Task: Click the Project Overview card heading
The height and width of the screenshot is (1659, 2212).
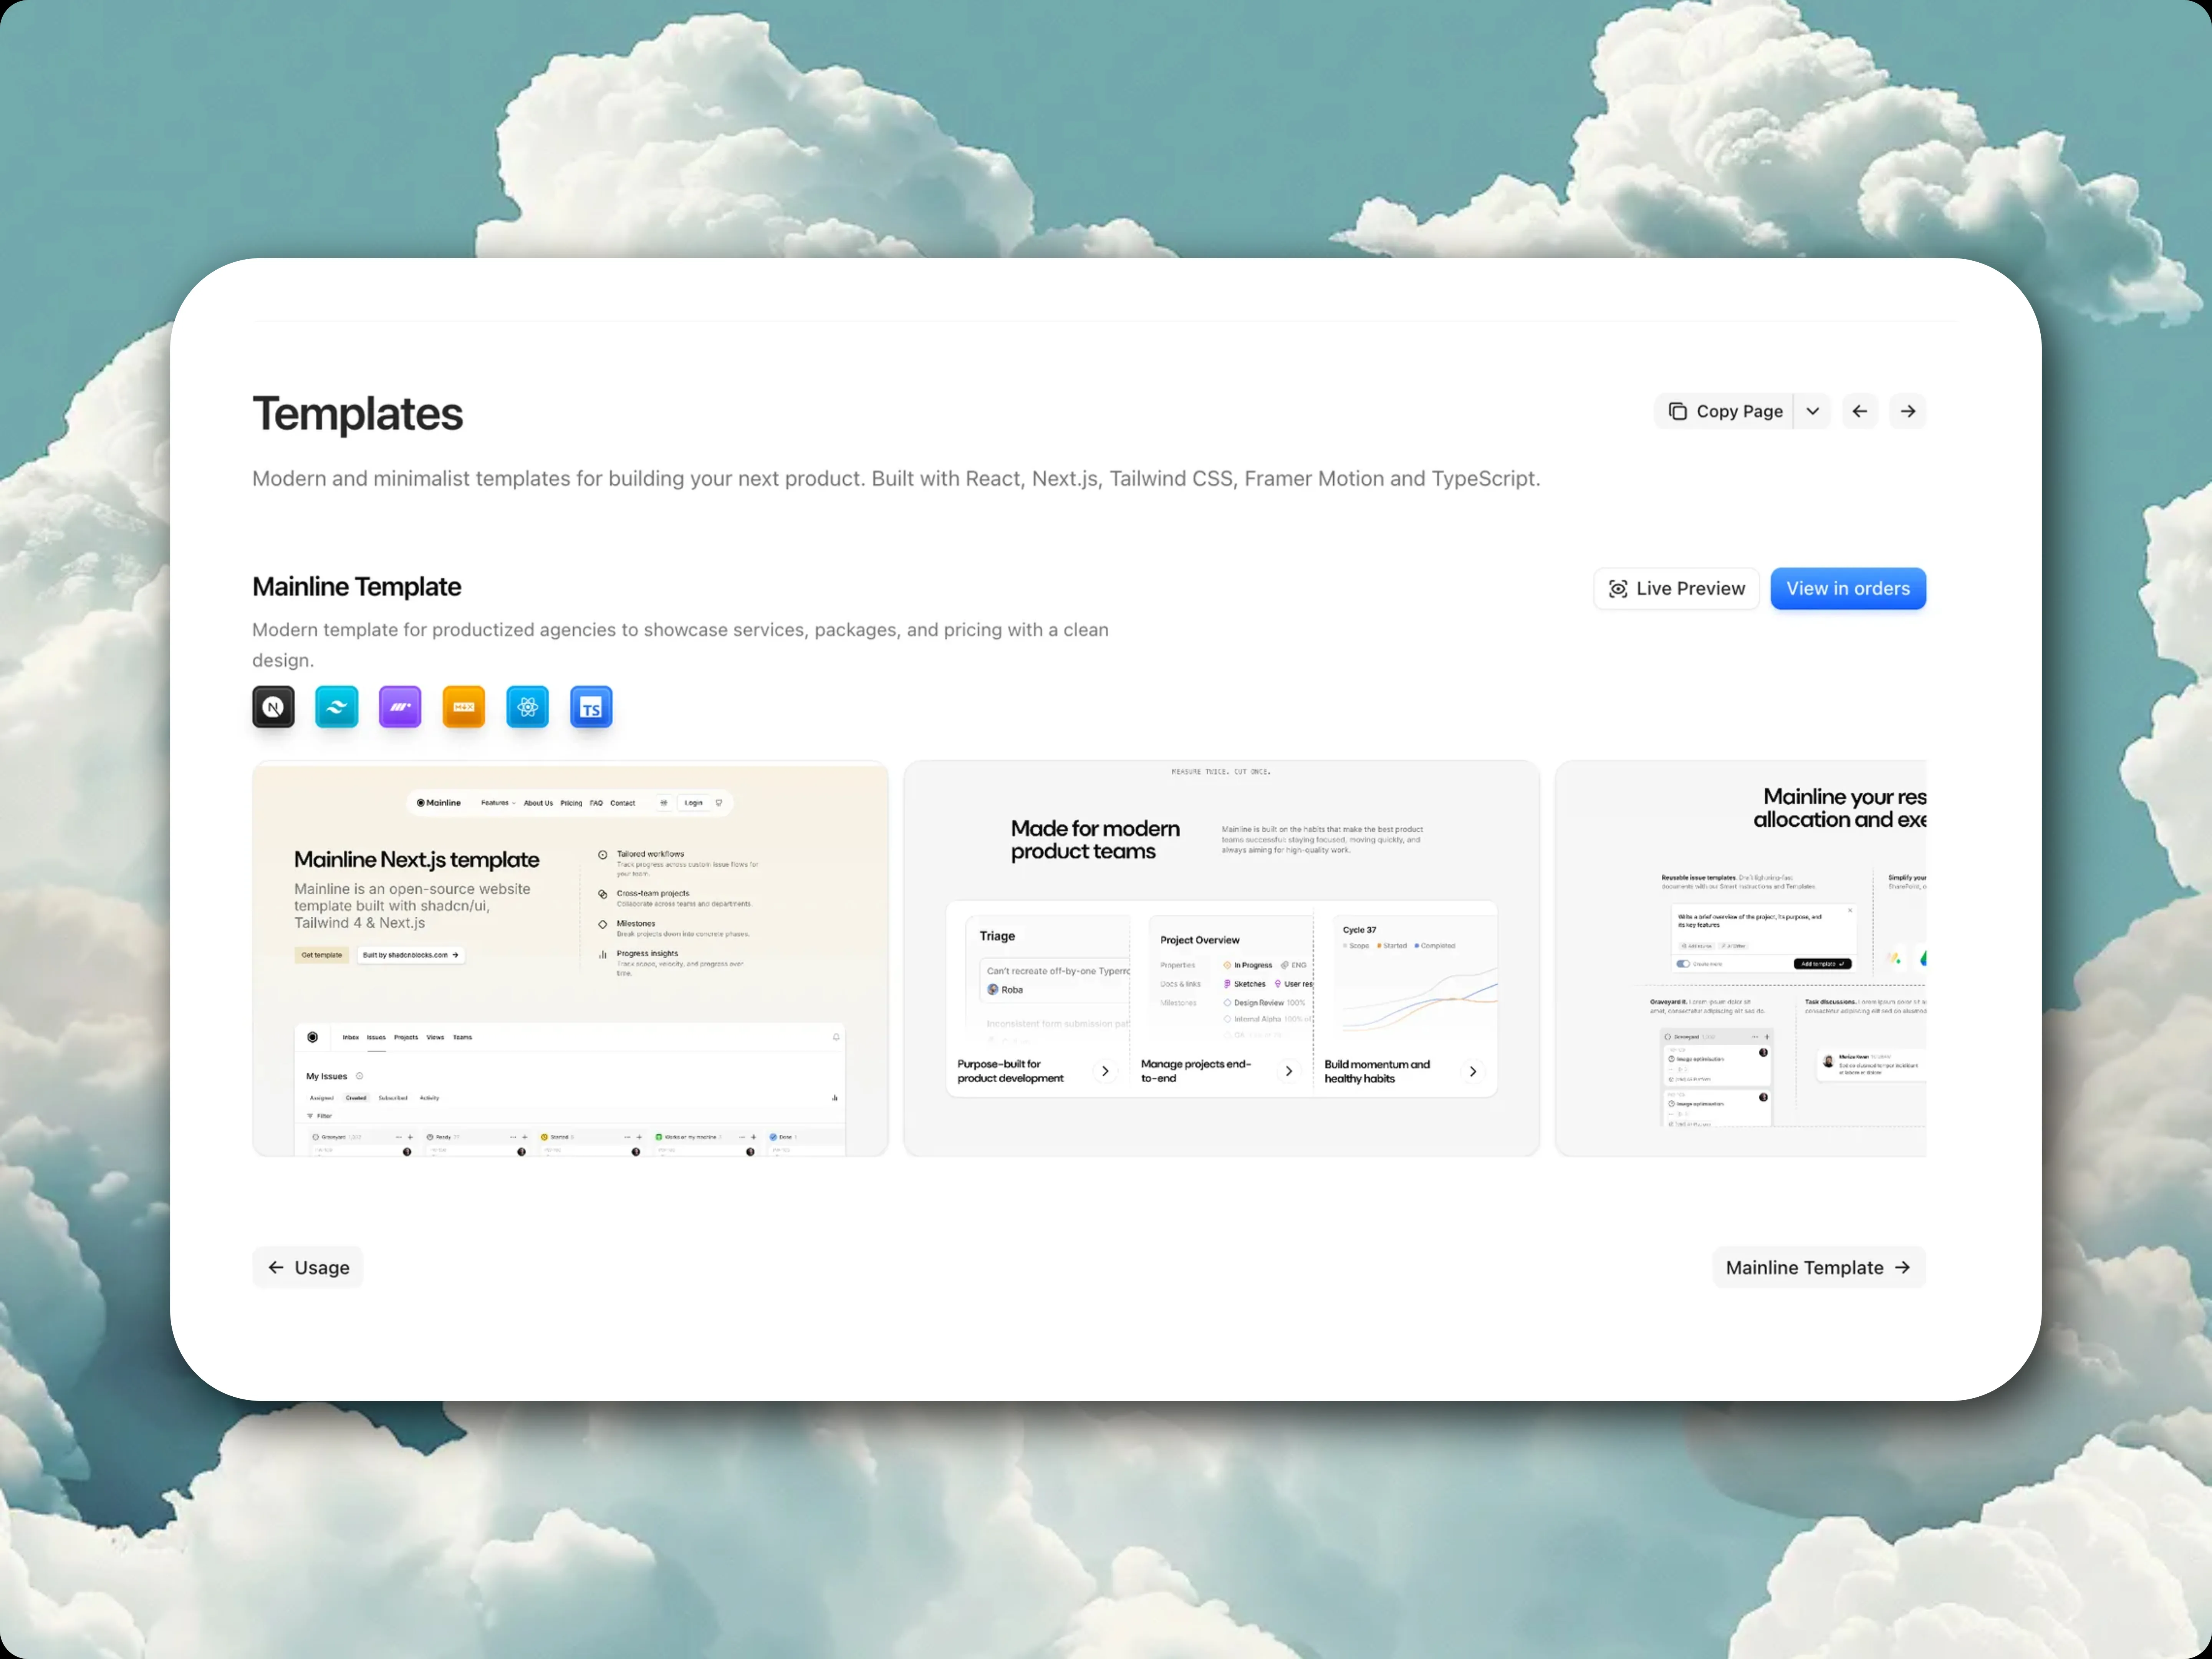Action: tap(1200, 940)
